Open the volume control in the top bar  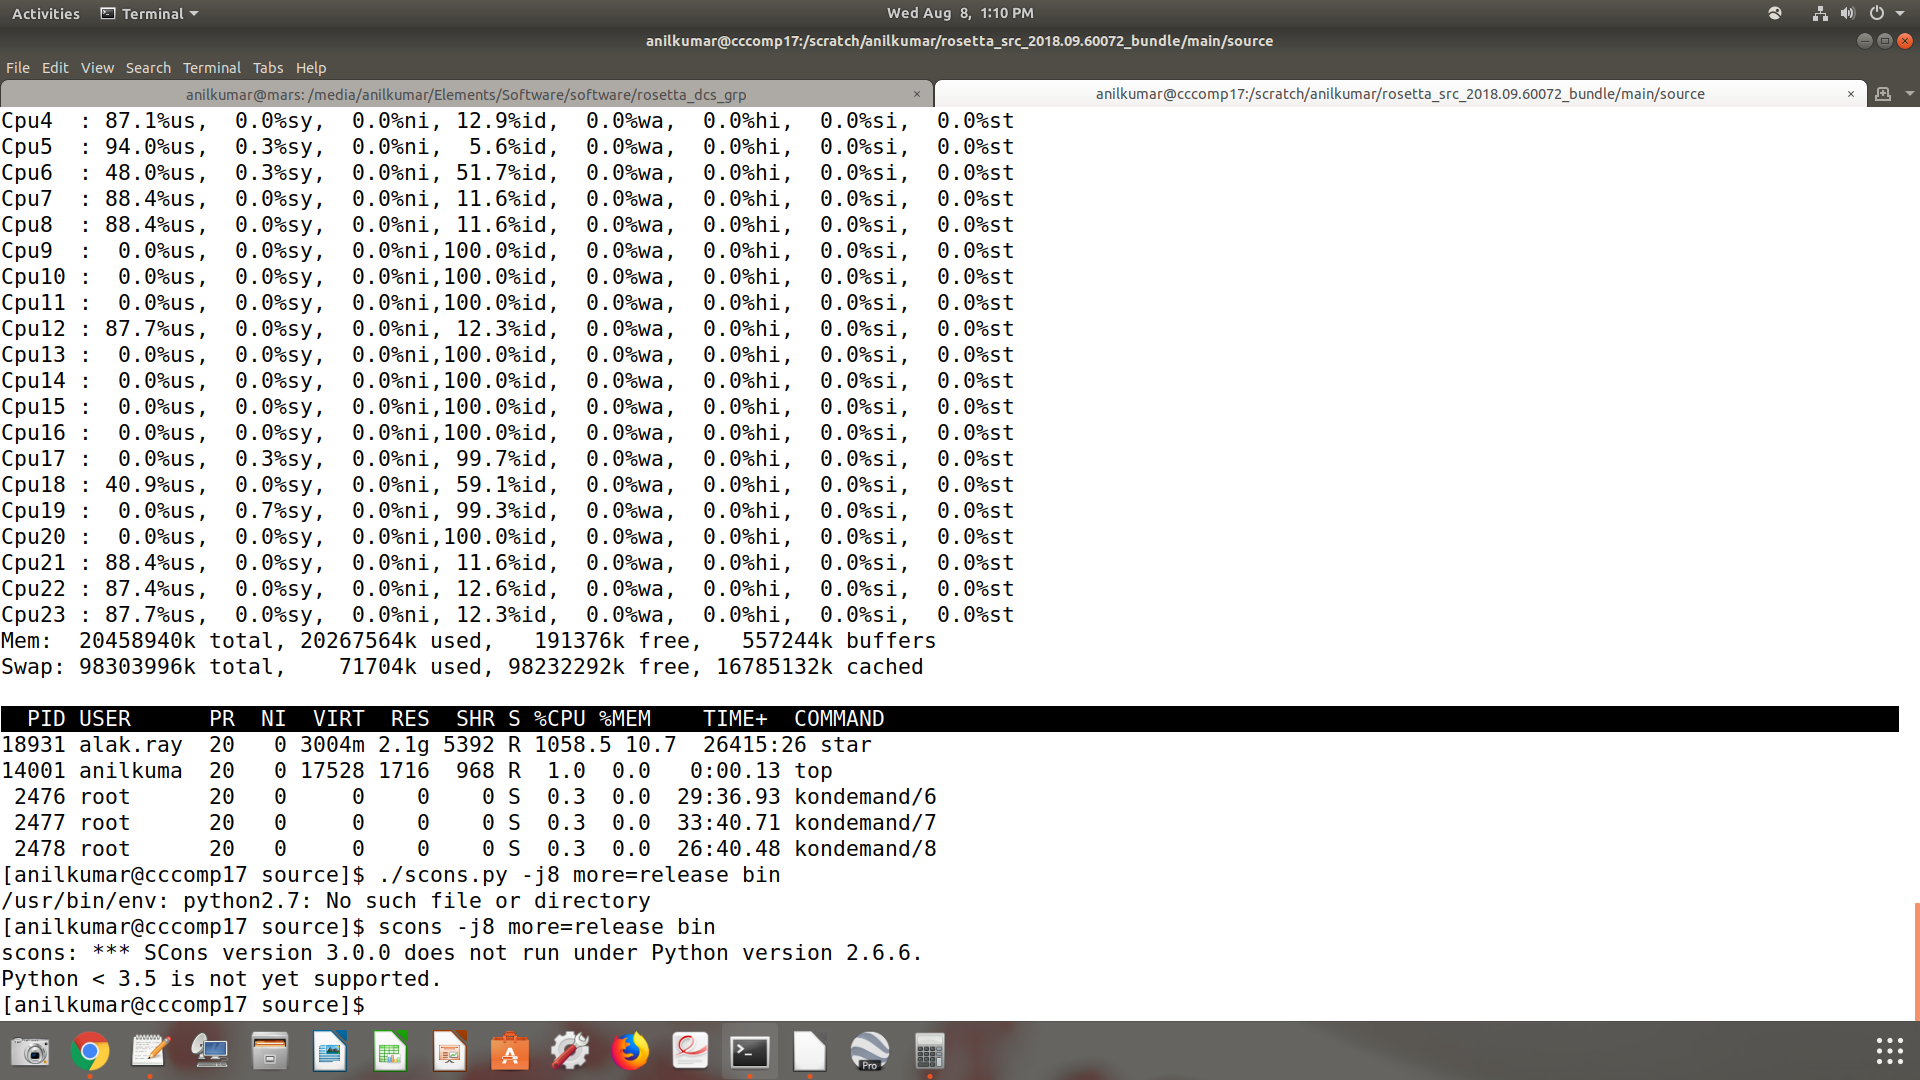(x=1845, y=13)
